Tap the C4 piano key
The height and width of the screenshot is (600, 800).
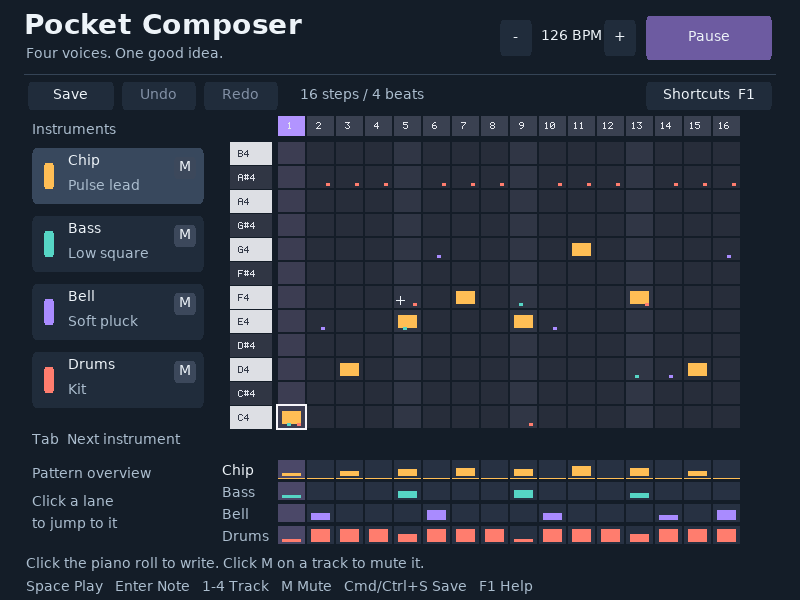(x=251, y=417)
